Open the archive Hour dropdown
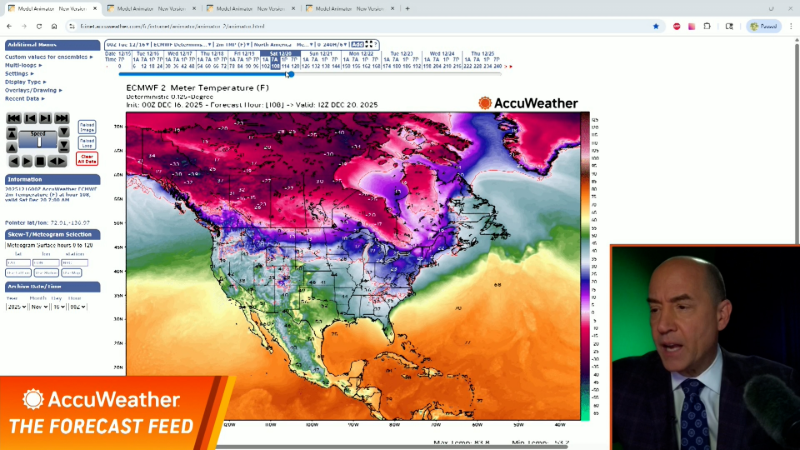 (77, 307)
